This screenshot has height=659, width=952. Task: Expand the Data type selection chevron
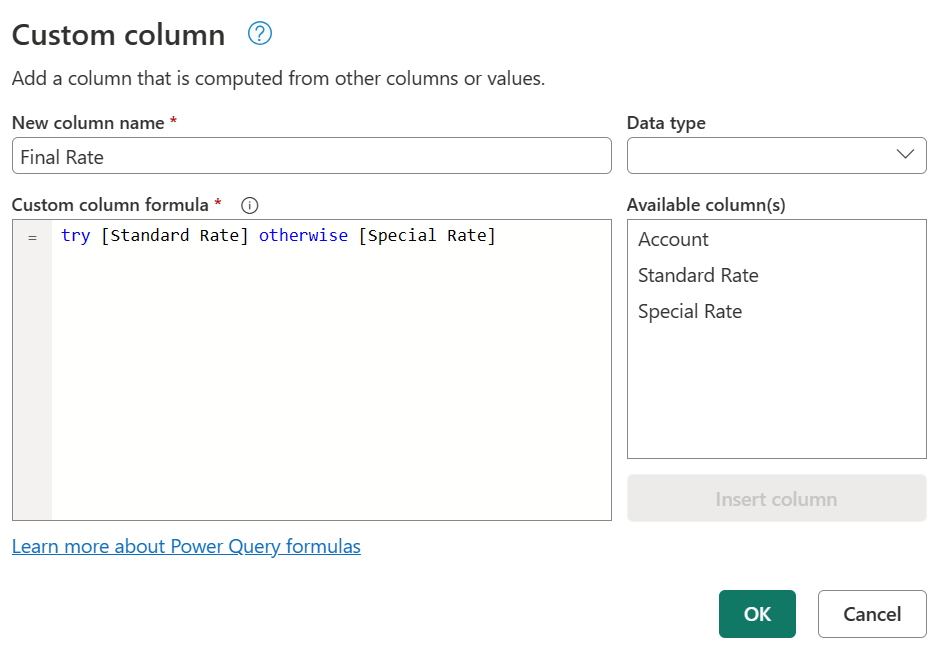pyautogui.click(x=905, y=155)
